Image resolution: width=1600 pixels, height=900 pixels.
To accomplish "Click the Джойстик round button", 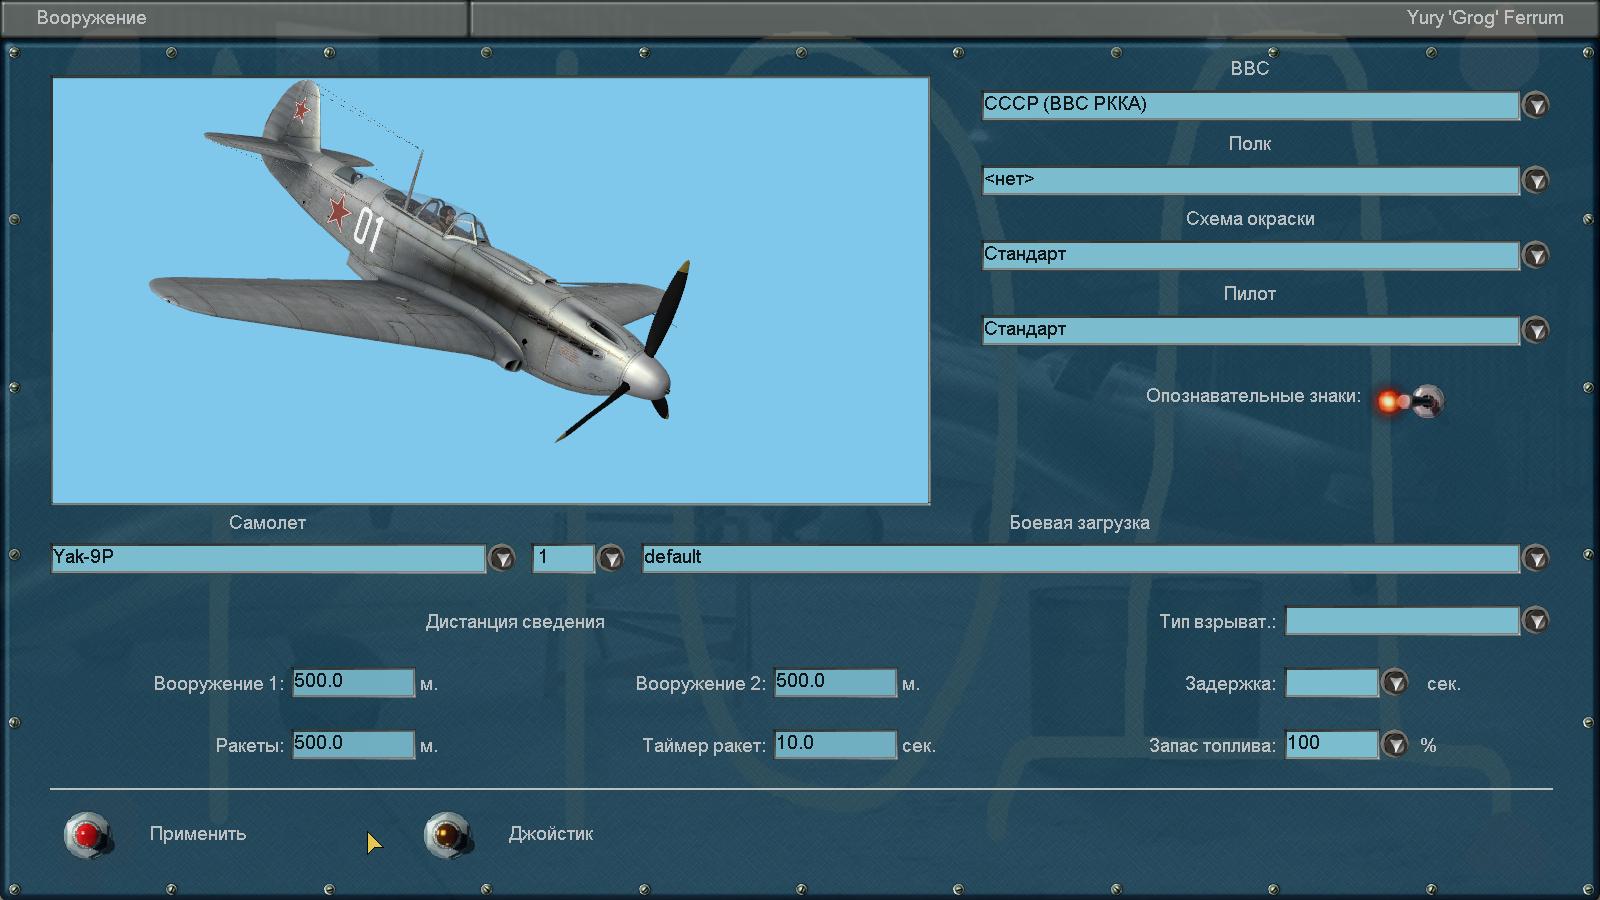I will [446, 834].
